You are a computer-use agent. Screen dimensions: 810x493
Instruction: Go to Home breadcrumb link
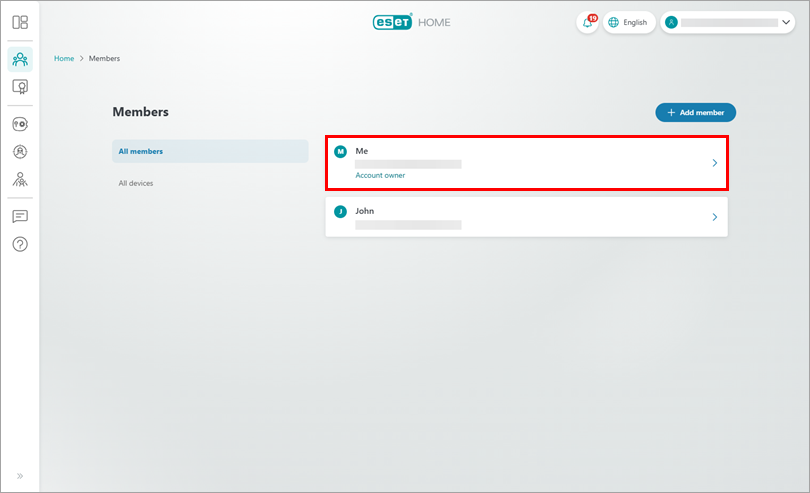64,59
